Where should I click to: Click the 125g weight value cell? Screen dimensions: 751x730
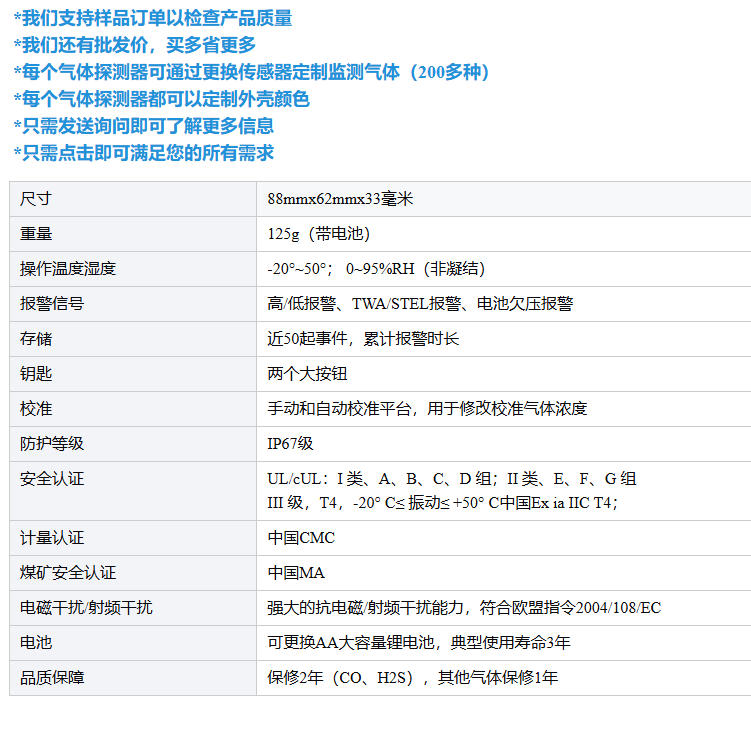coord(319,233)
